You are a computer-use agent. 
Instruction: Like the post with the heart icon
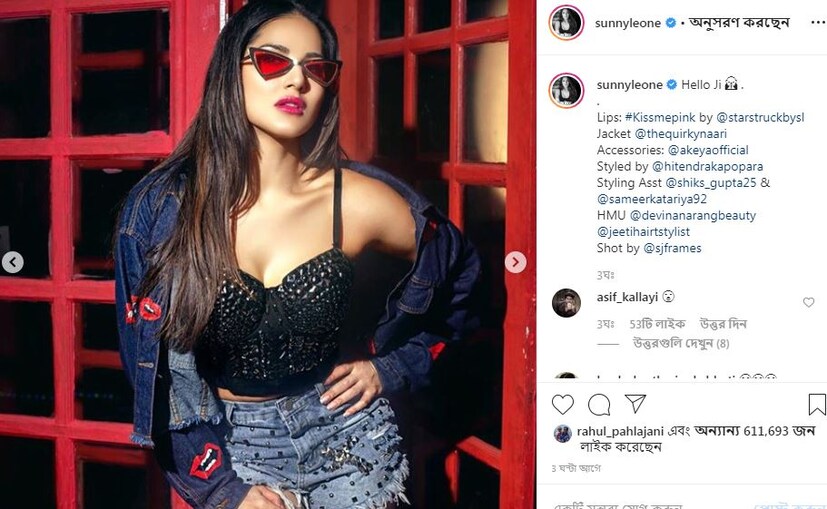coord(562,405)
